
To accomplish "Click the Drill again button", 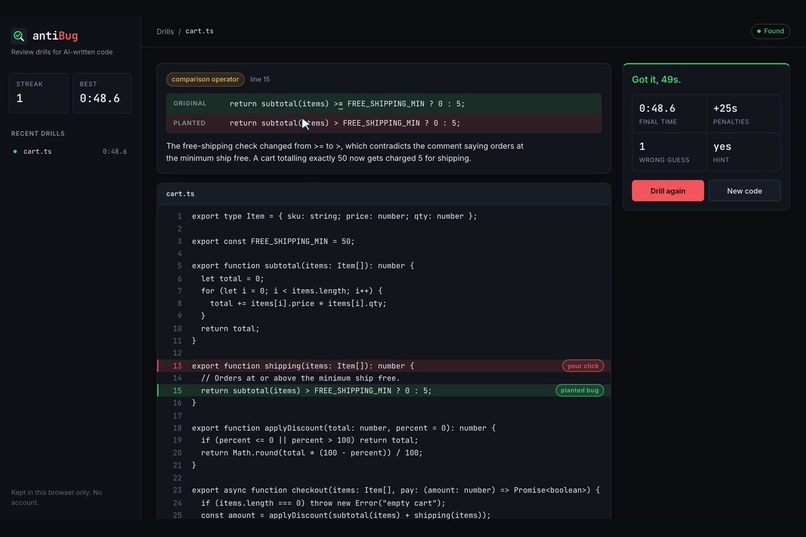I will point(667,191).
